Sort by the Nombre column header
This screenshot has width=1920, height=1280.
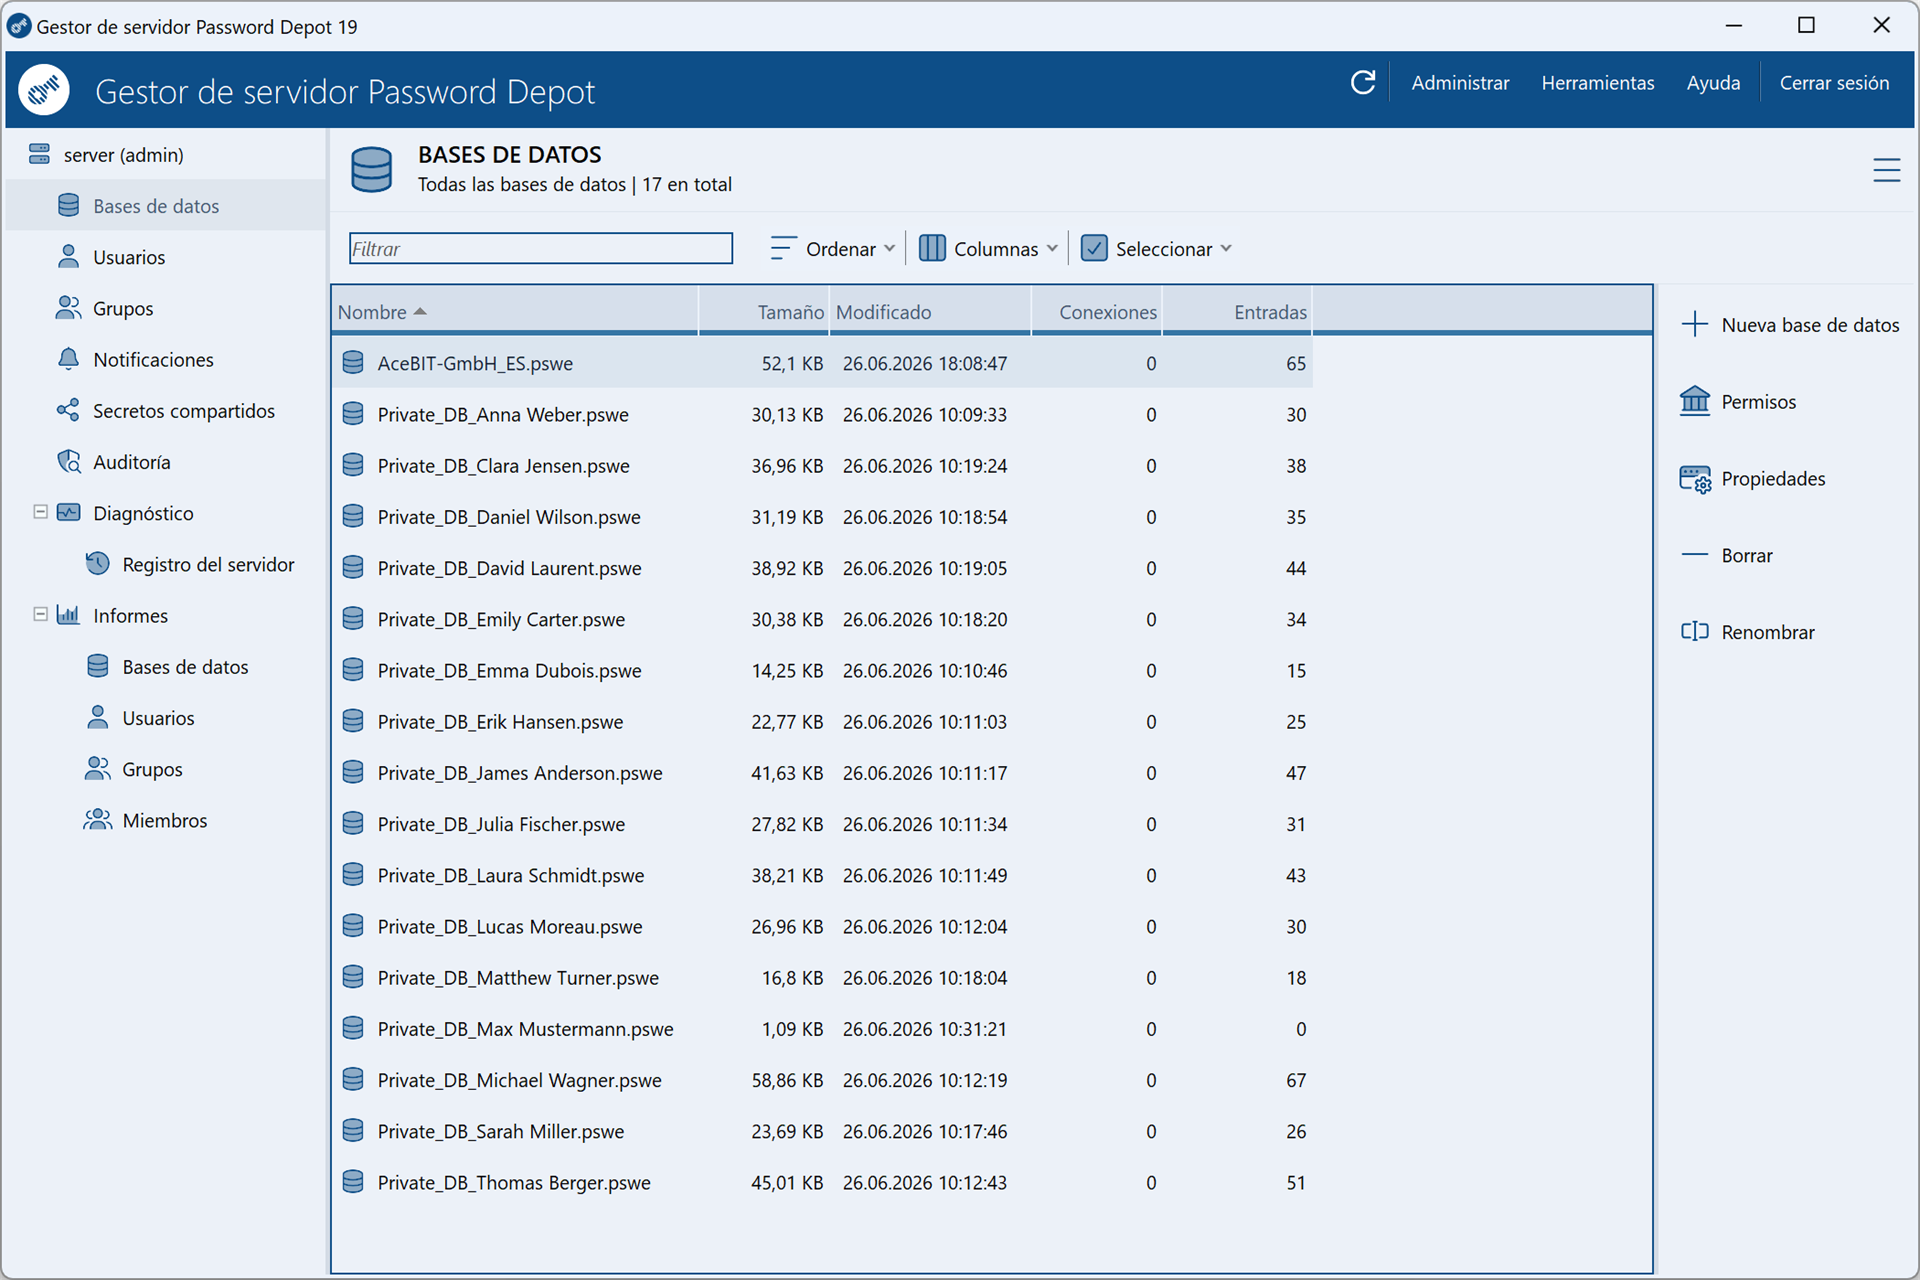514,312
